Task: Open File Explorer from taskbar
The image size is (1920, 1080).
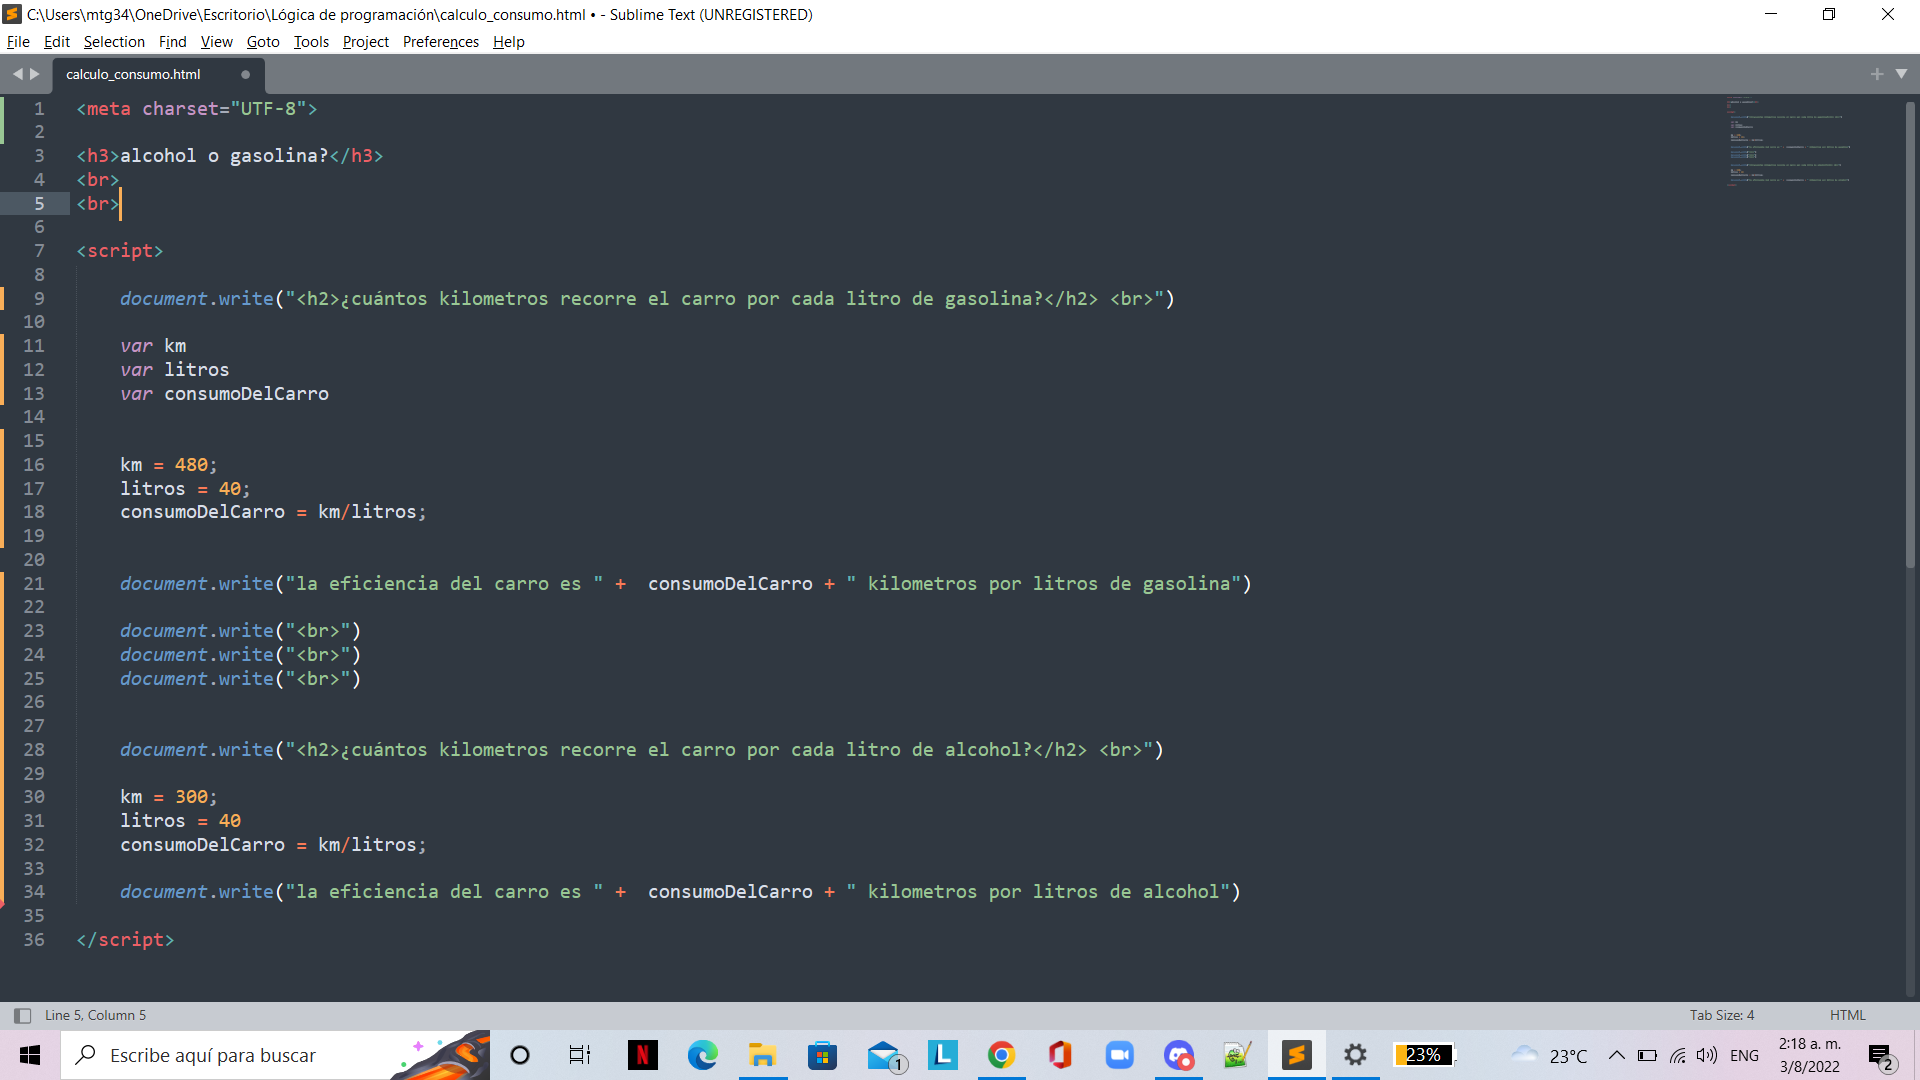Action: click(762, 1055)
